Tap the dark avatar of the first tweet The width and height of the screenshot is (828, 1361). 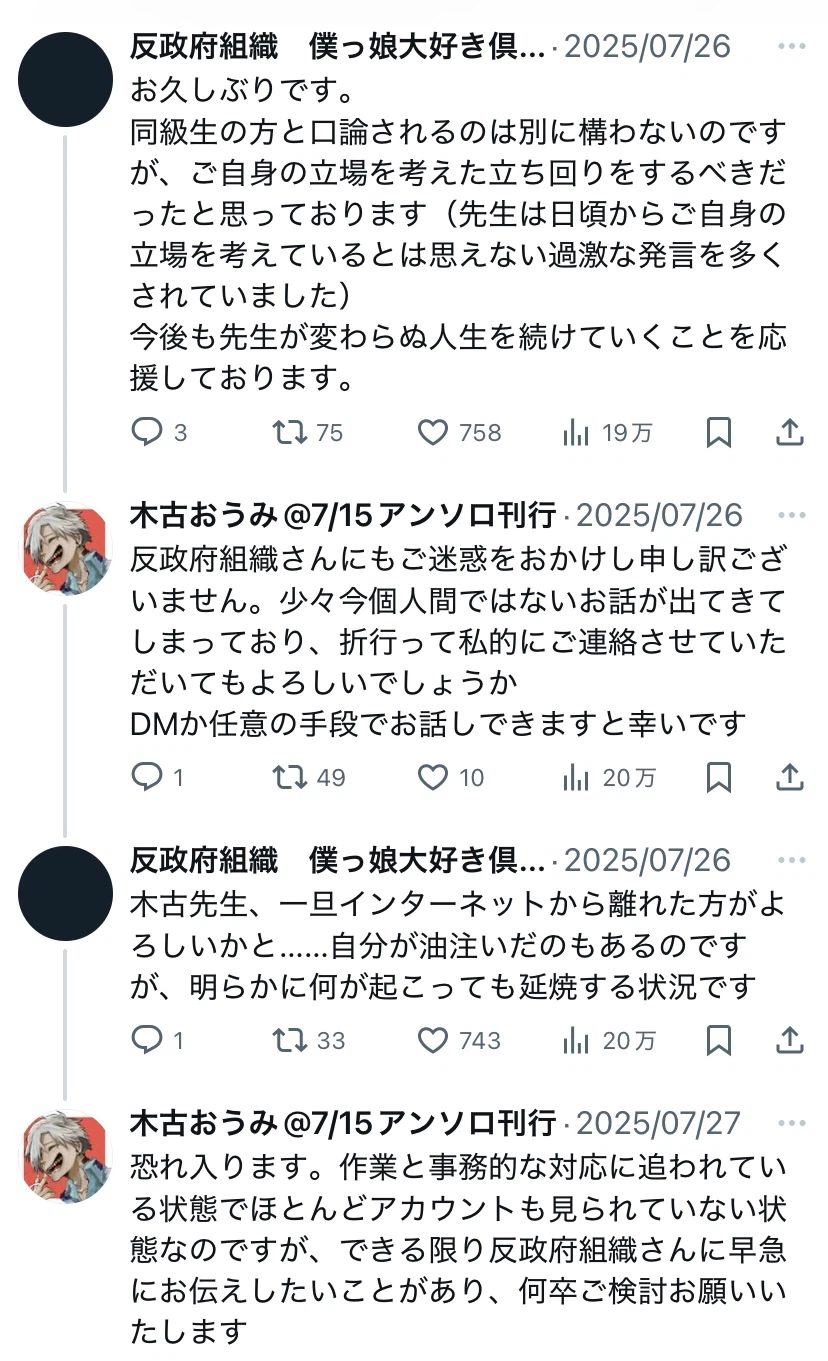66,79
